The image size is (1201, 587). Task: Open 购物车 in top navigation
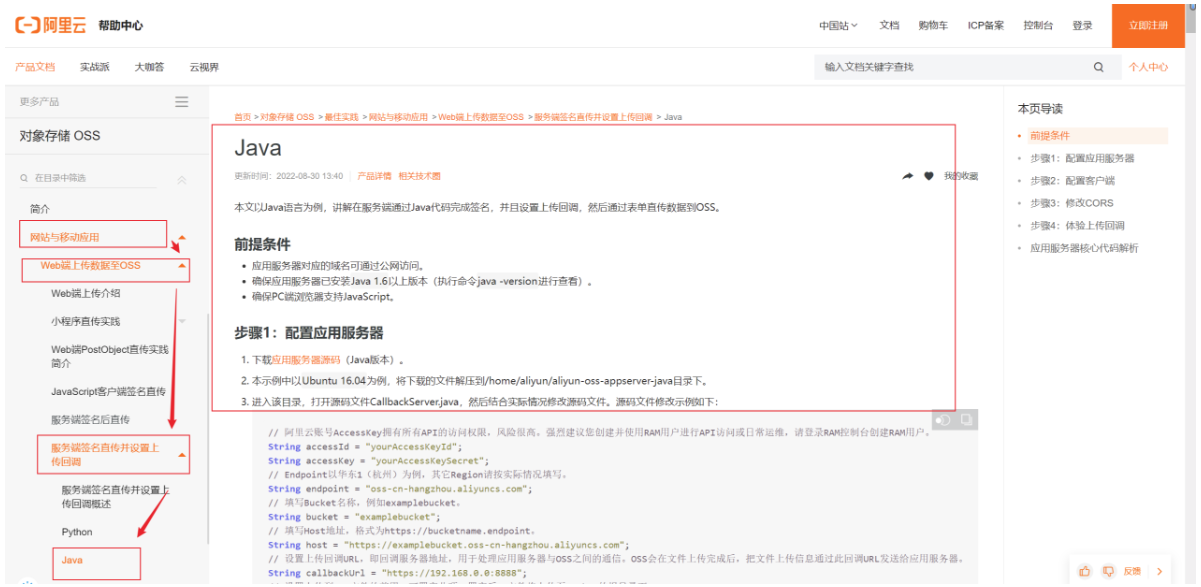[933, 26]
